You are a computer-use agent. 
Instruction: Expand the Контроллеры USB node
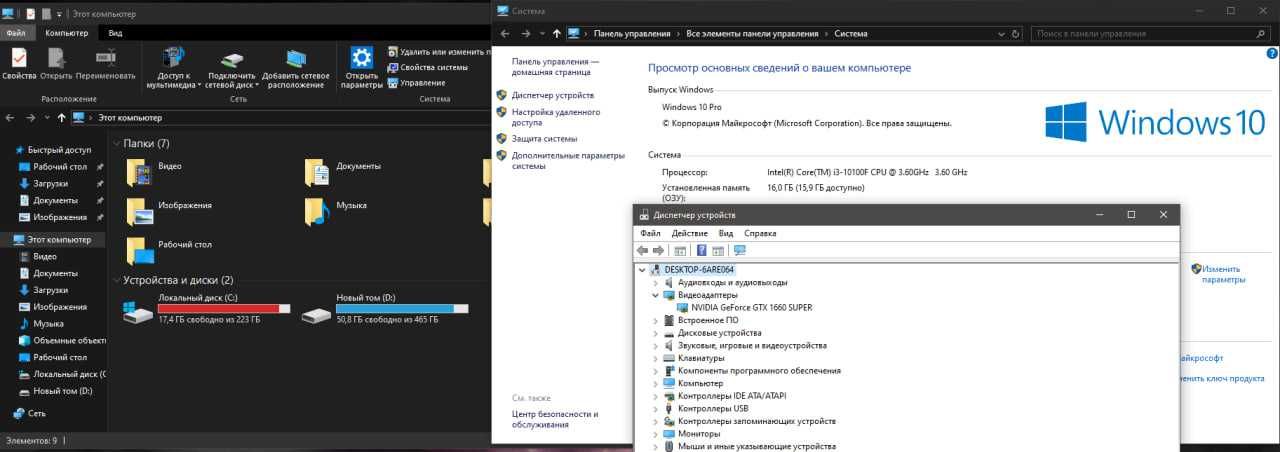pyautogui.click(x=655, y=408)
